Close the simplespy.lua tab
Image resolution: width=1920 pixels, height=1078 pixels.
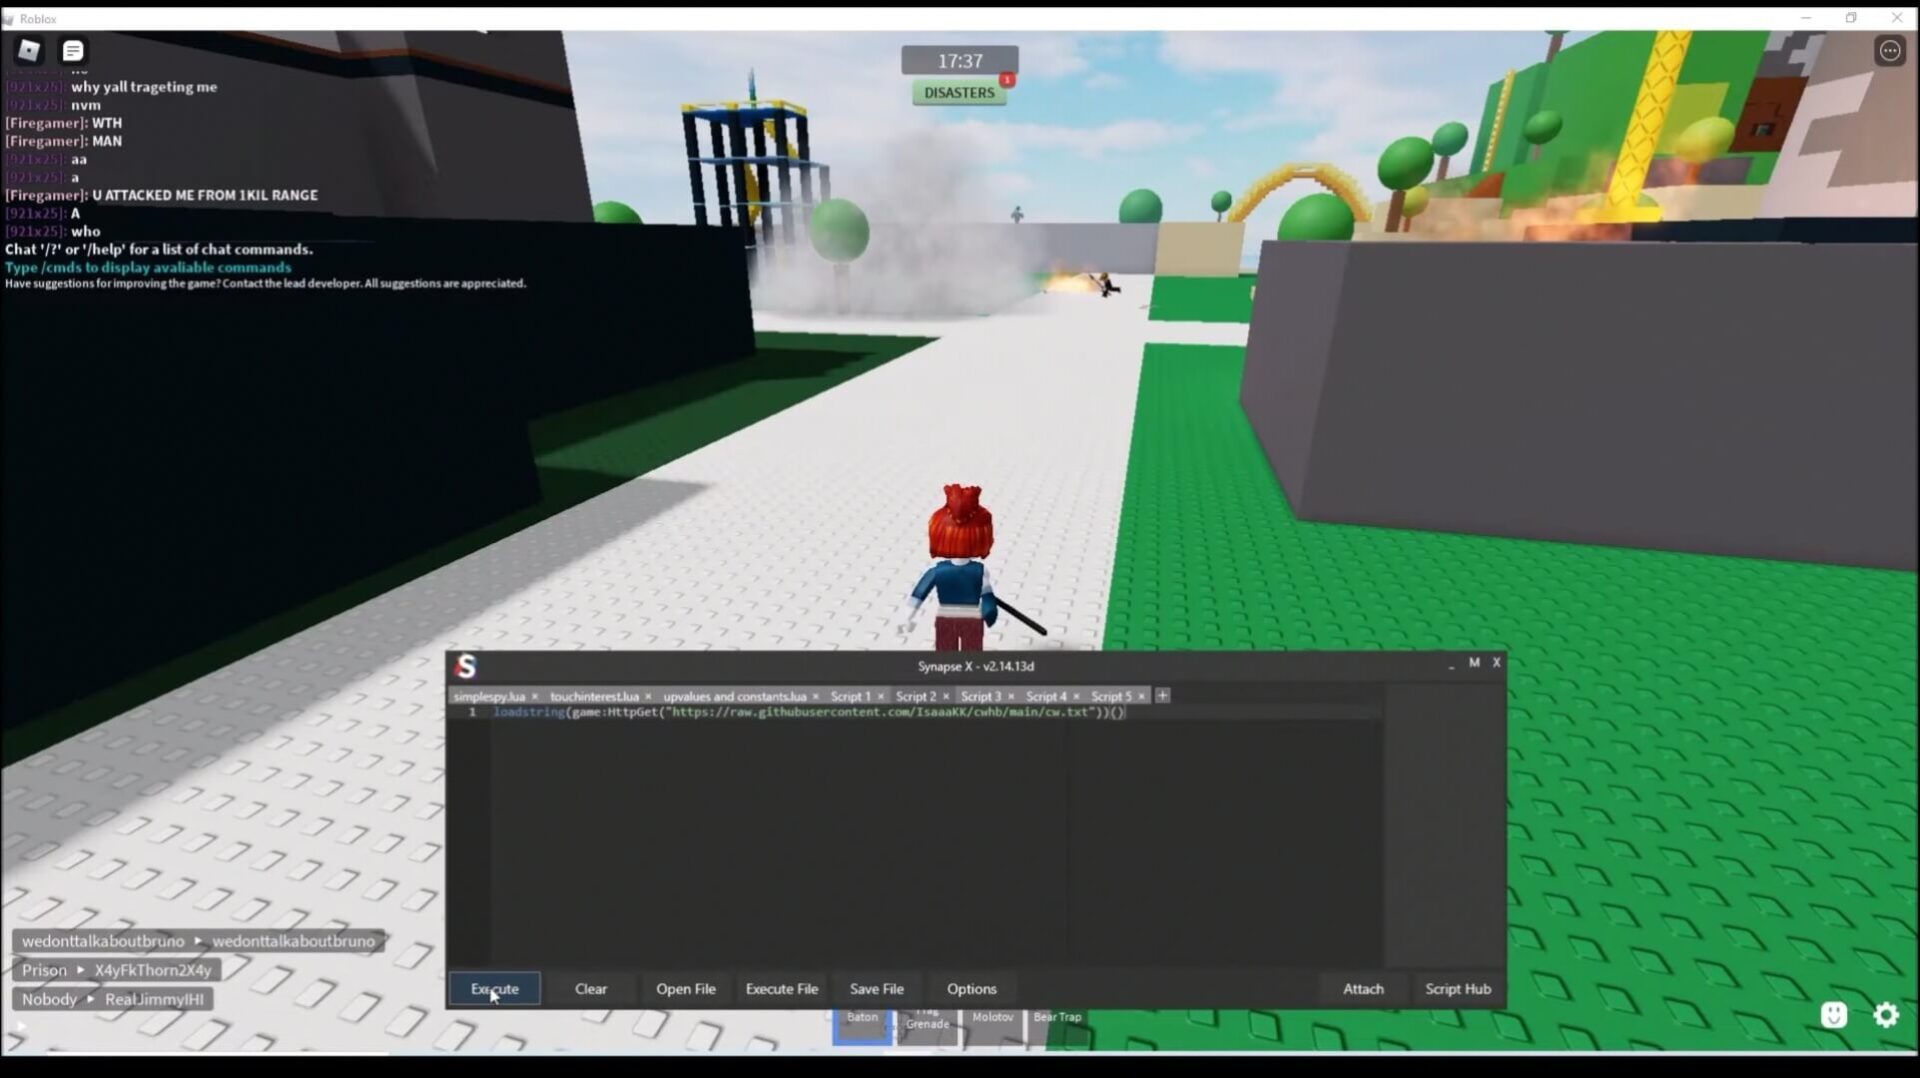click(x=534, y=696)
